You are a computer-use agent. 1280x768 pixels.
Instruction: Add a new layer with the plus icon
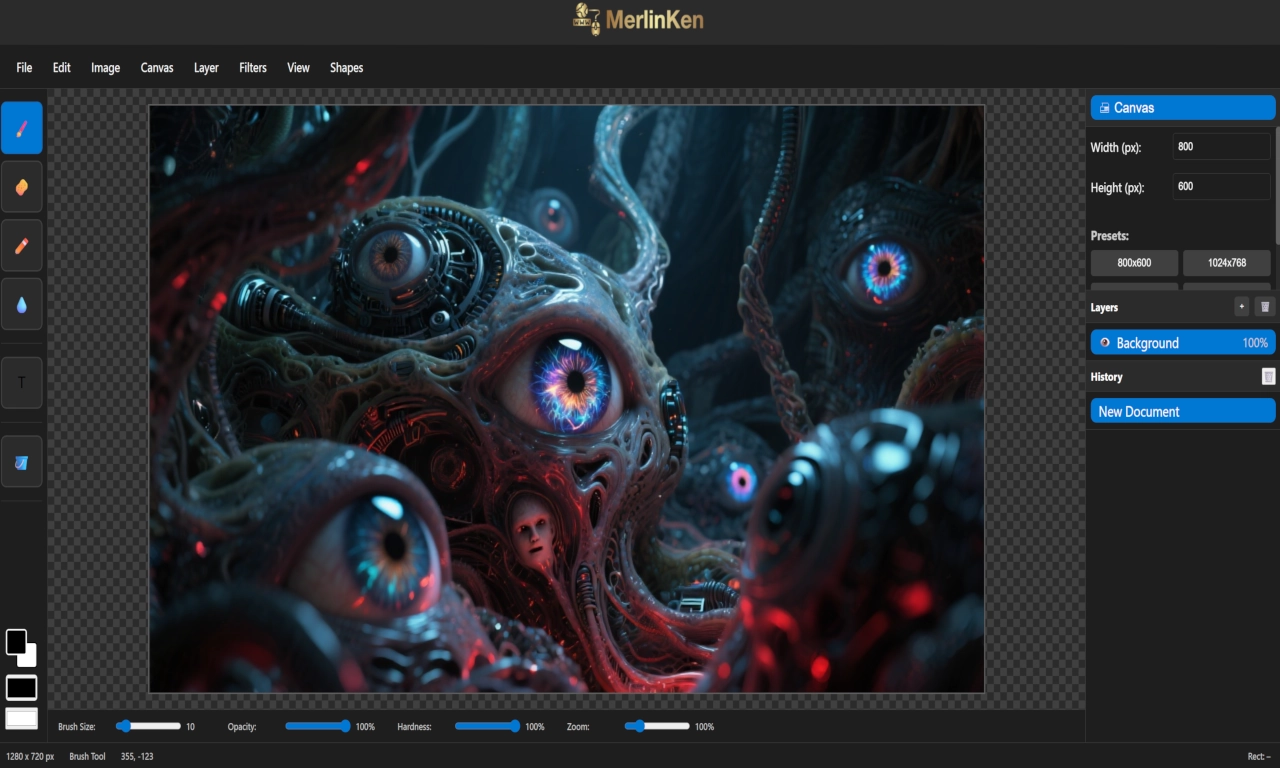1241,306
